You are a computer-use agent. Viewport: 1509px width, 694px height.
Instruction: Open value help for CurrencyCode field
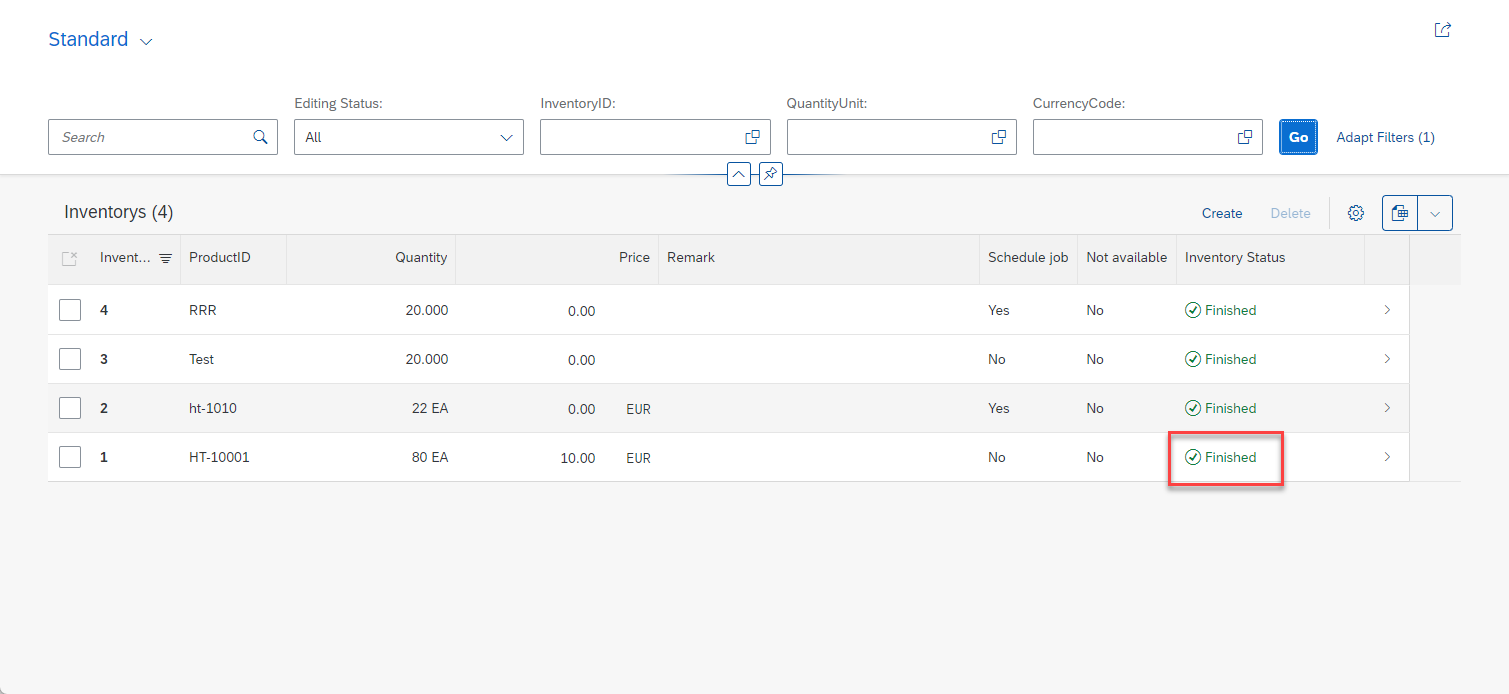pos(1245,137)
